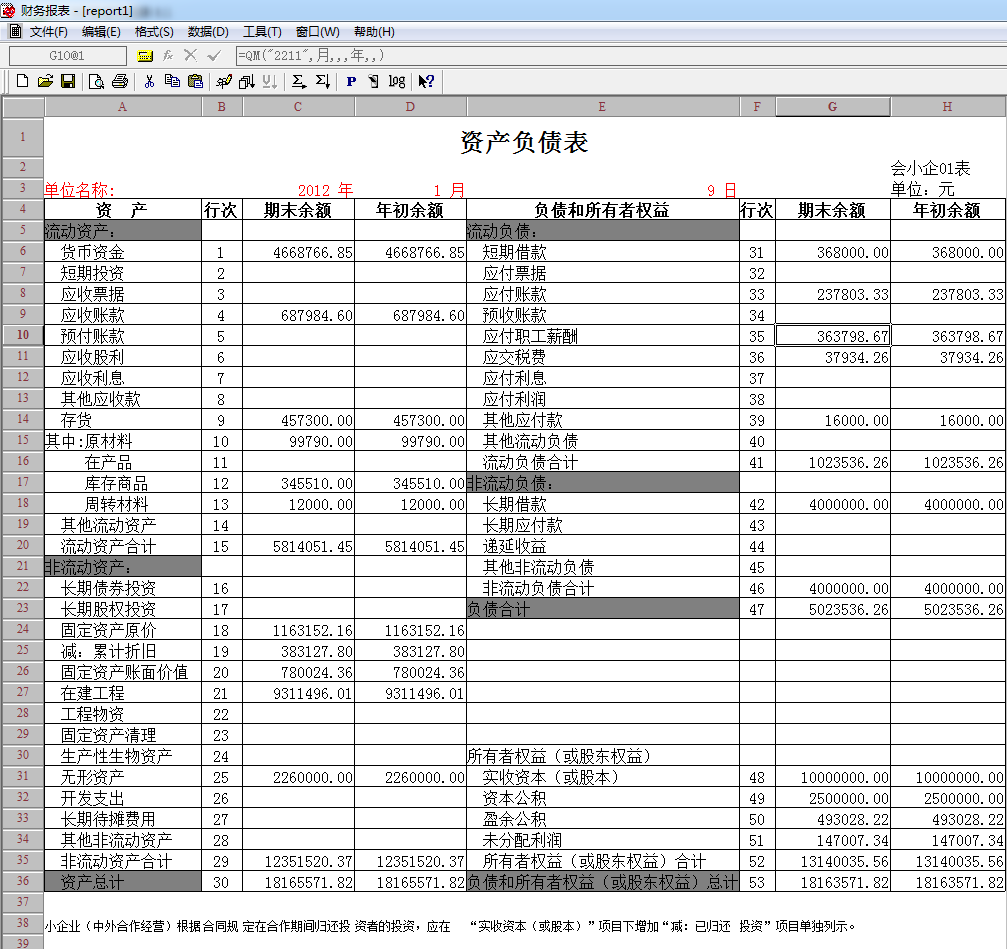This screenshot has height=949, width=1007.
Task: Open the 帮助(H) menu
Action: tap(374, 32)
